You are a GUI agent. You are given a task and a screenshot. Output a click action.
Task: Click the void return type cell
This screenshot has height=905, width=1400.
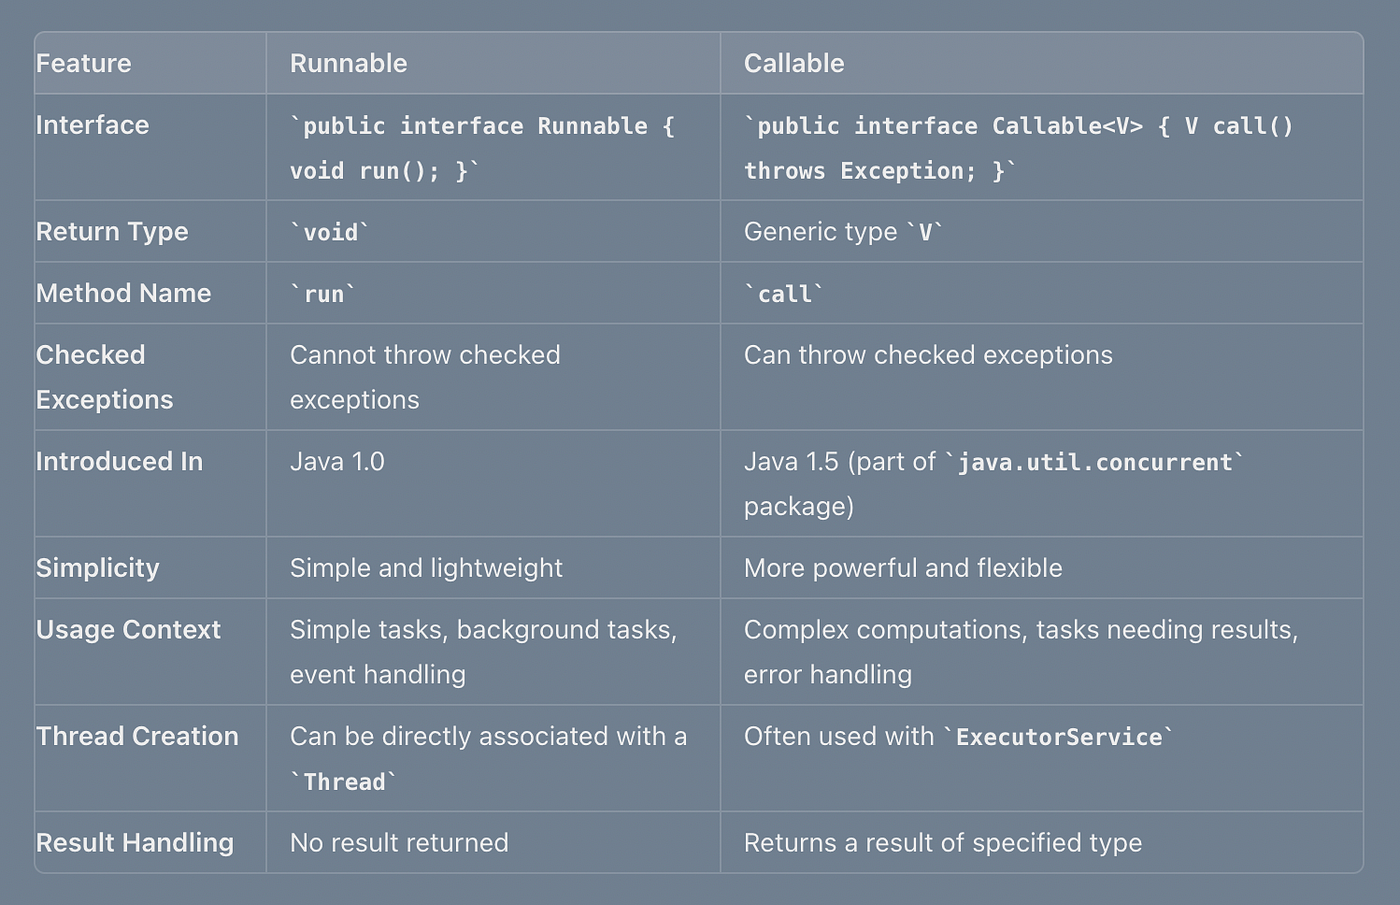[x=330, y=232]
